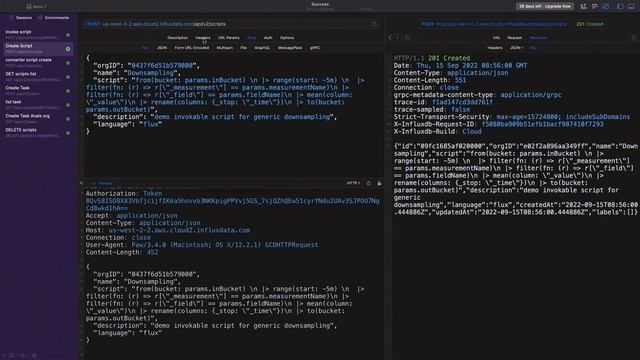Click the response lock icon at far right
Screen dimensions: 640x360
click(x=633, y=38)
